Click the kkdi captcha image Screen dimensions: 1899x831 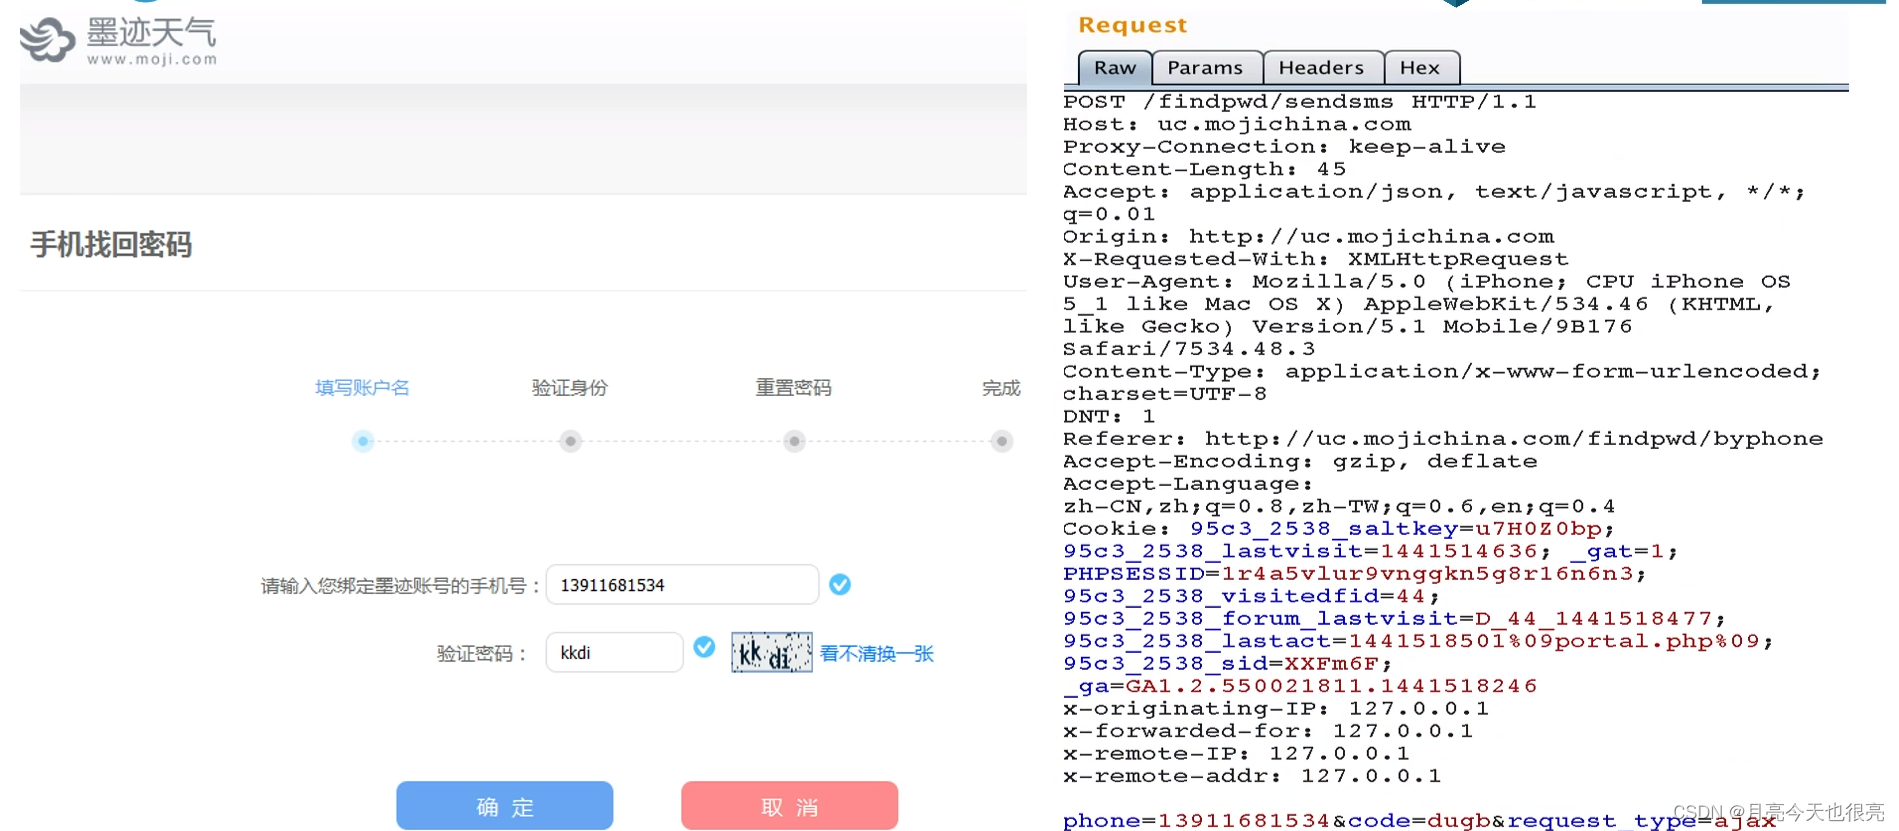[771, 653]
